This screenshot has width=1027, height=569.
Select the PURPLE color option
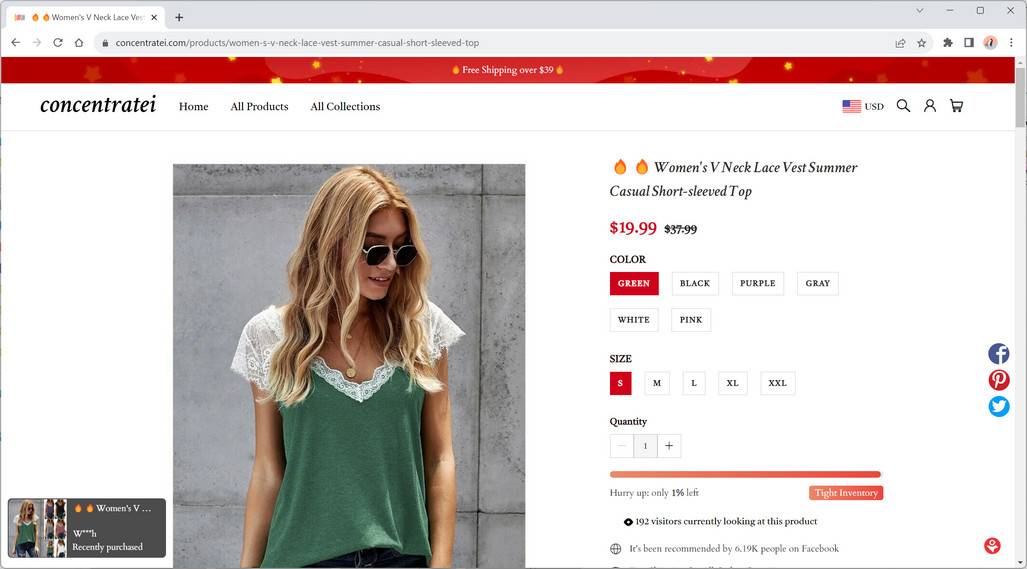[x=758, y=284]
